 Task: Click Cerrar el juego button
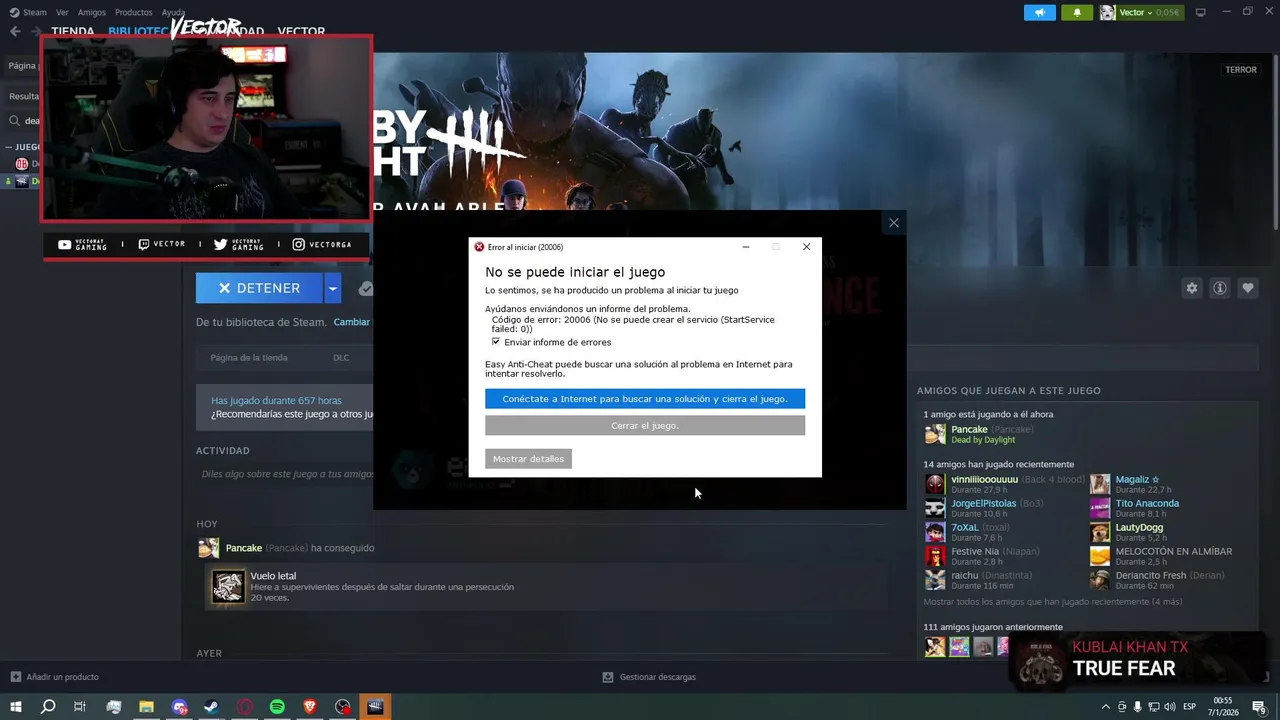coord(645,425)
